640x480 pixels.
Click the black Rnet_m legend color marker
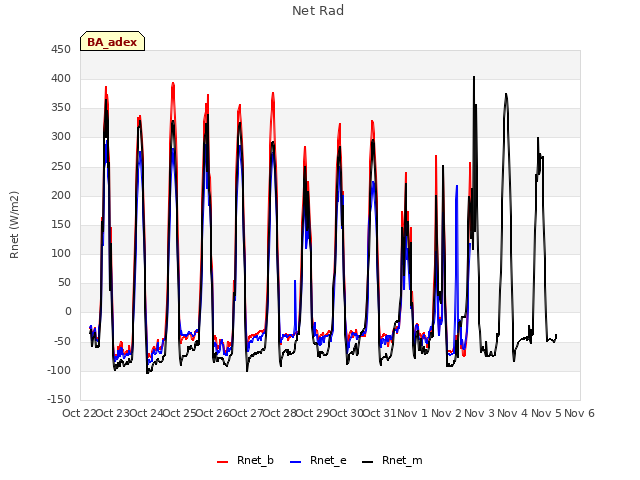(368, 462)
